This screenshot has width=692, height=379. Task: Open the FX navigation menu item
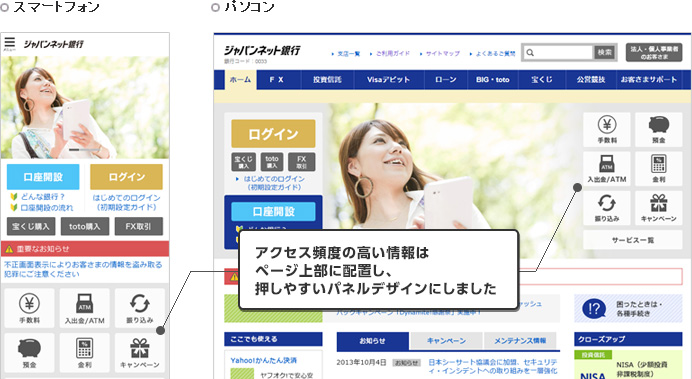point(277,80)
